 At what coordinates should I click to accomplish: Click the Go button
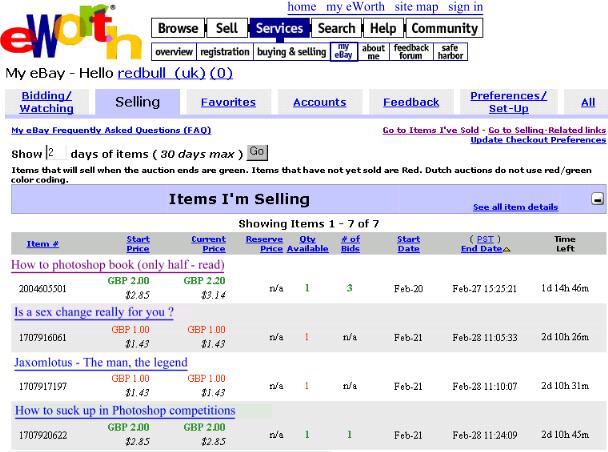[257, 152]
